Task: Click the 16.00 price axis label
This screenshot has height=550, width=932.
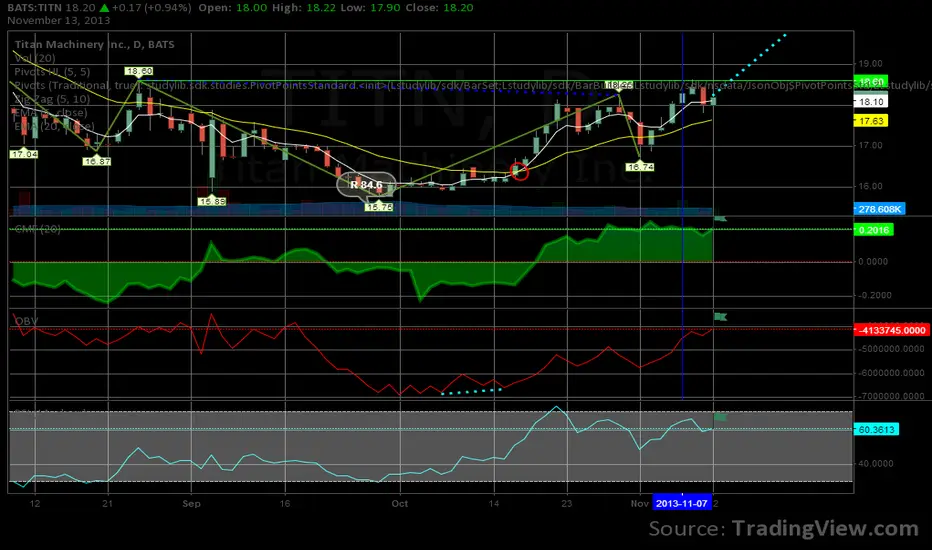Action: (870, 186)
